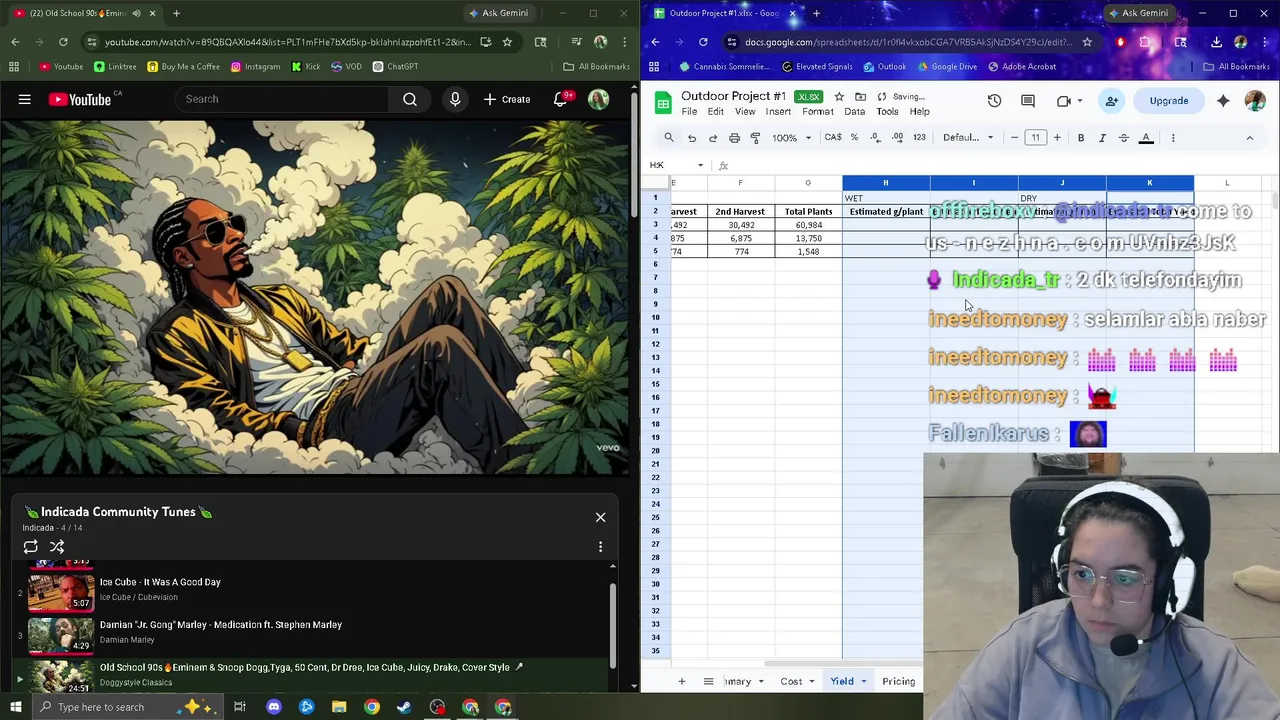This screenshot has height=720, width=1280.
Task: Open version history clock icon
Action: pos(994,101)
